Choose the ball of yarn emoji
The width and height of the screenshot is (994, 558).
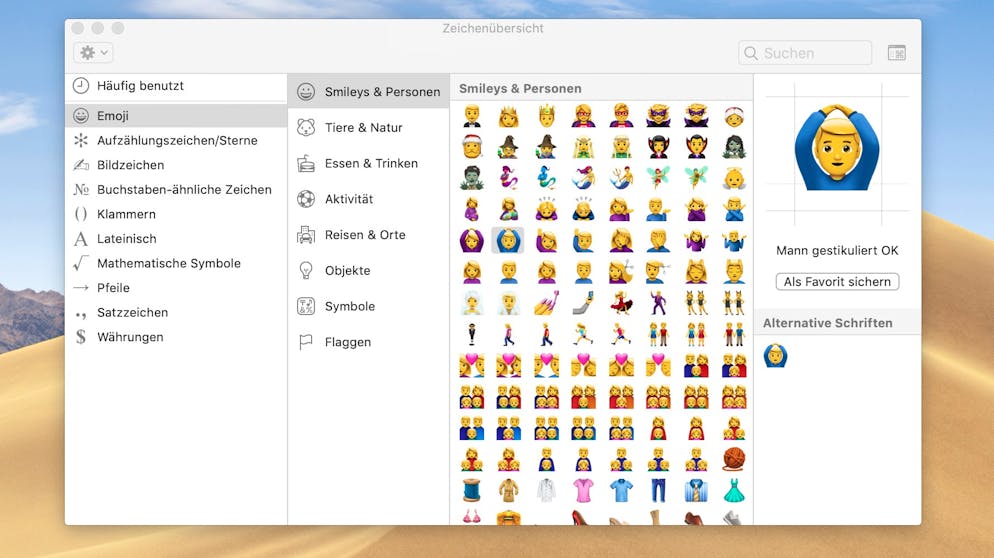click(x=733, y=458)
